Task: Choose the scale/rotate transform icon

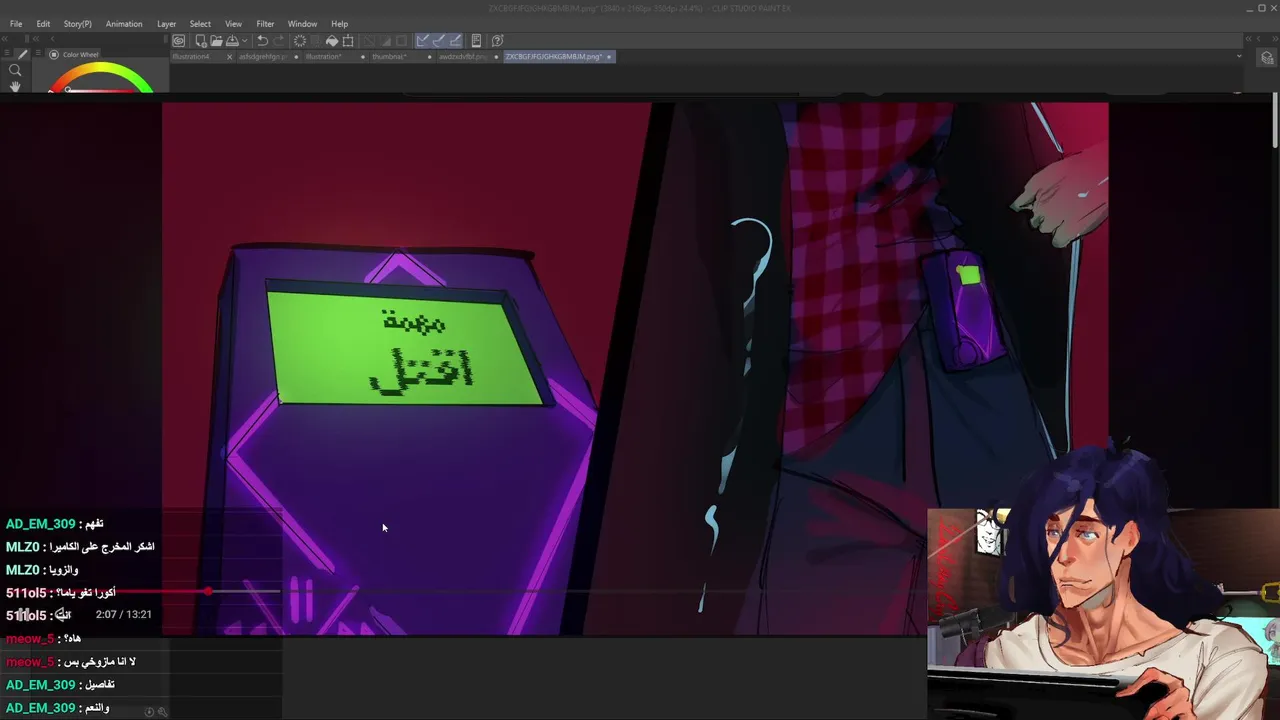Action: pyautogui.click(x=348, y=41)
